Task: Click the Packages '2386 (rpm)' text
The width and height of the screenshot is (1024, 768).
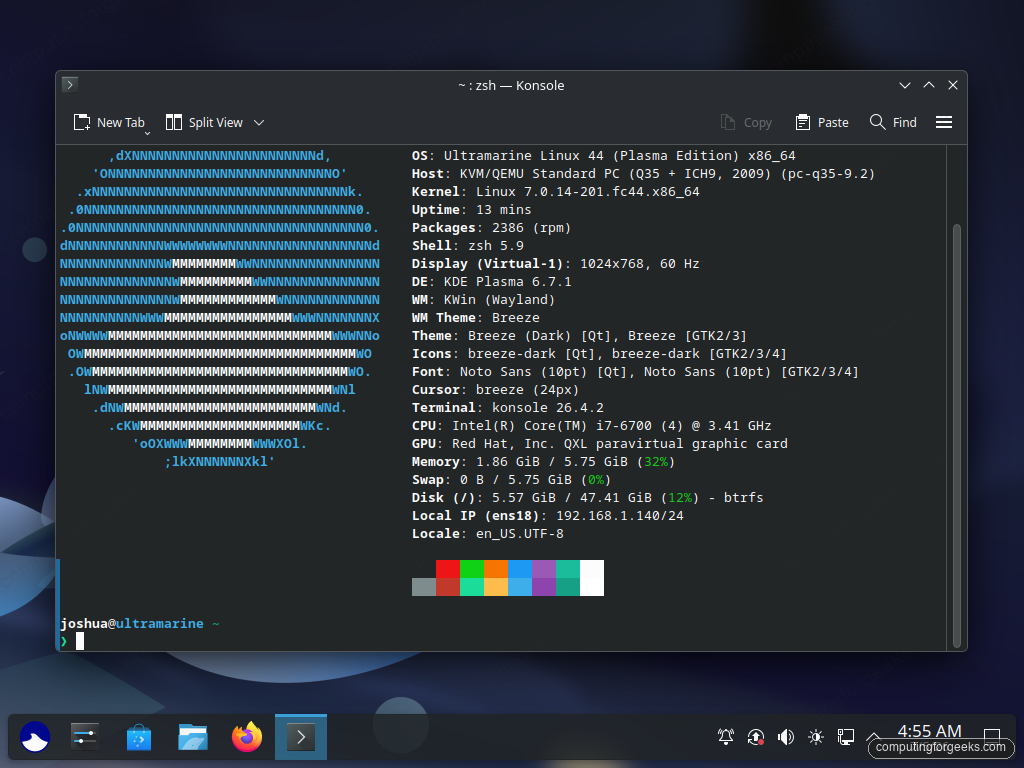Action: tap(532, 228)
